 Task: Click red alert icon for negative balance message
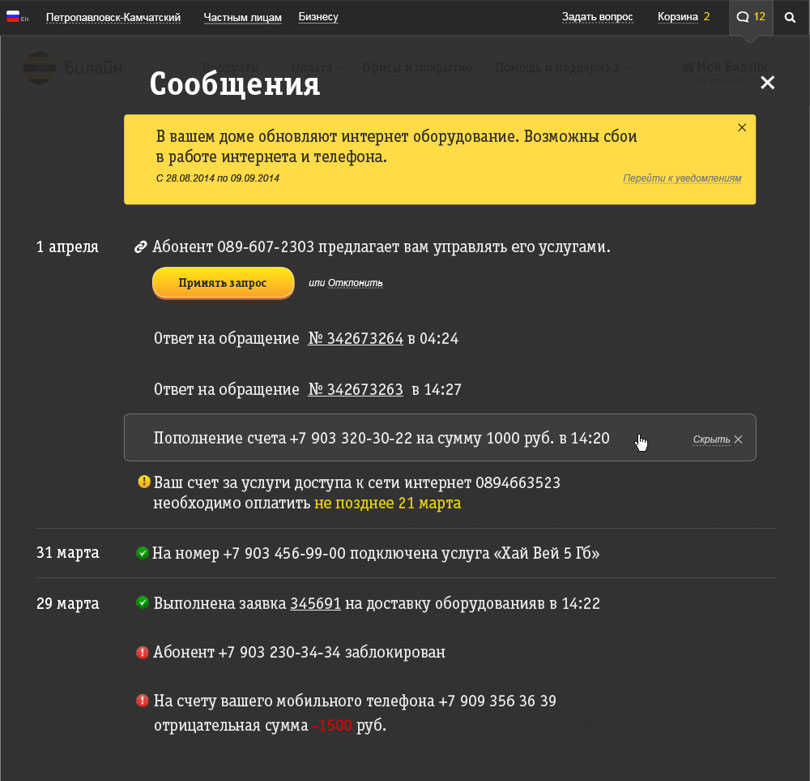pos(142,701)
